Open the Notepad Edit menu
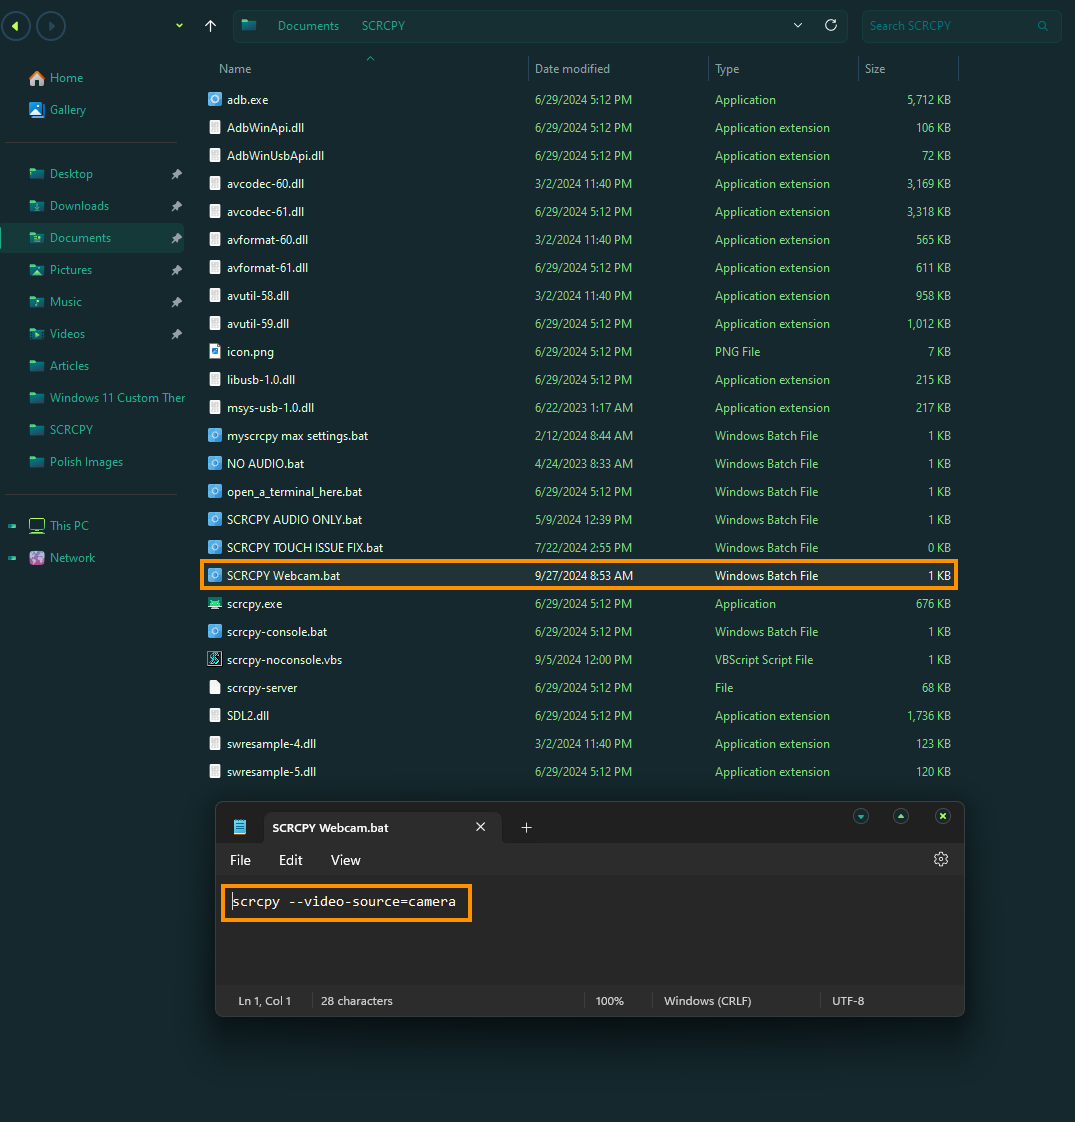The height and width of the screenshot is (1122, 1075). point(291,860)
